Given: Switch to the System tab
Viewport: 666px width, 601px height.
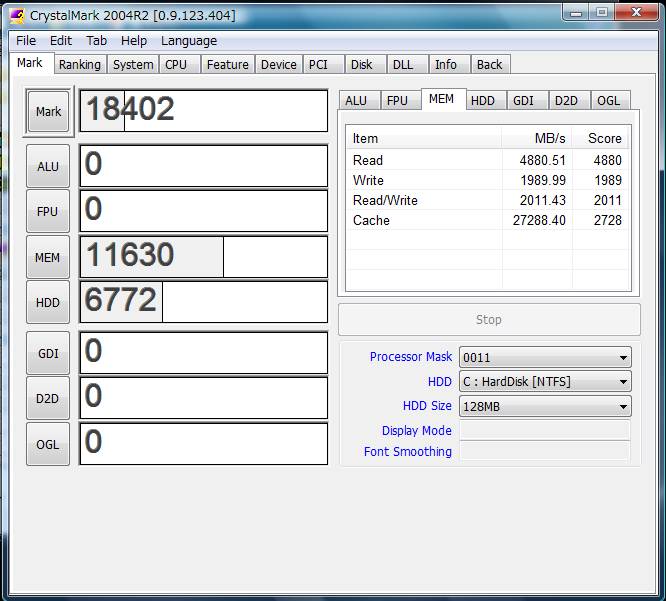Looking at the screenshot, I should pyautogui.click(x=133, y=65).
